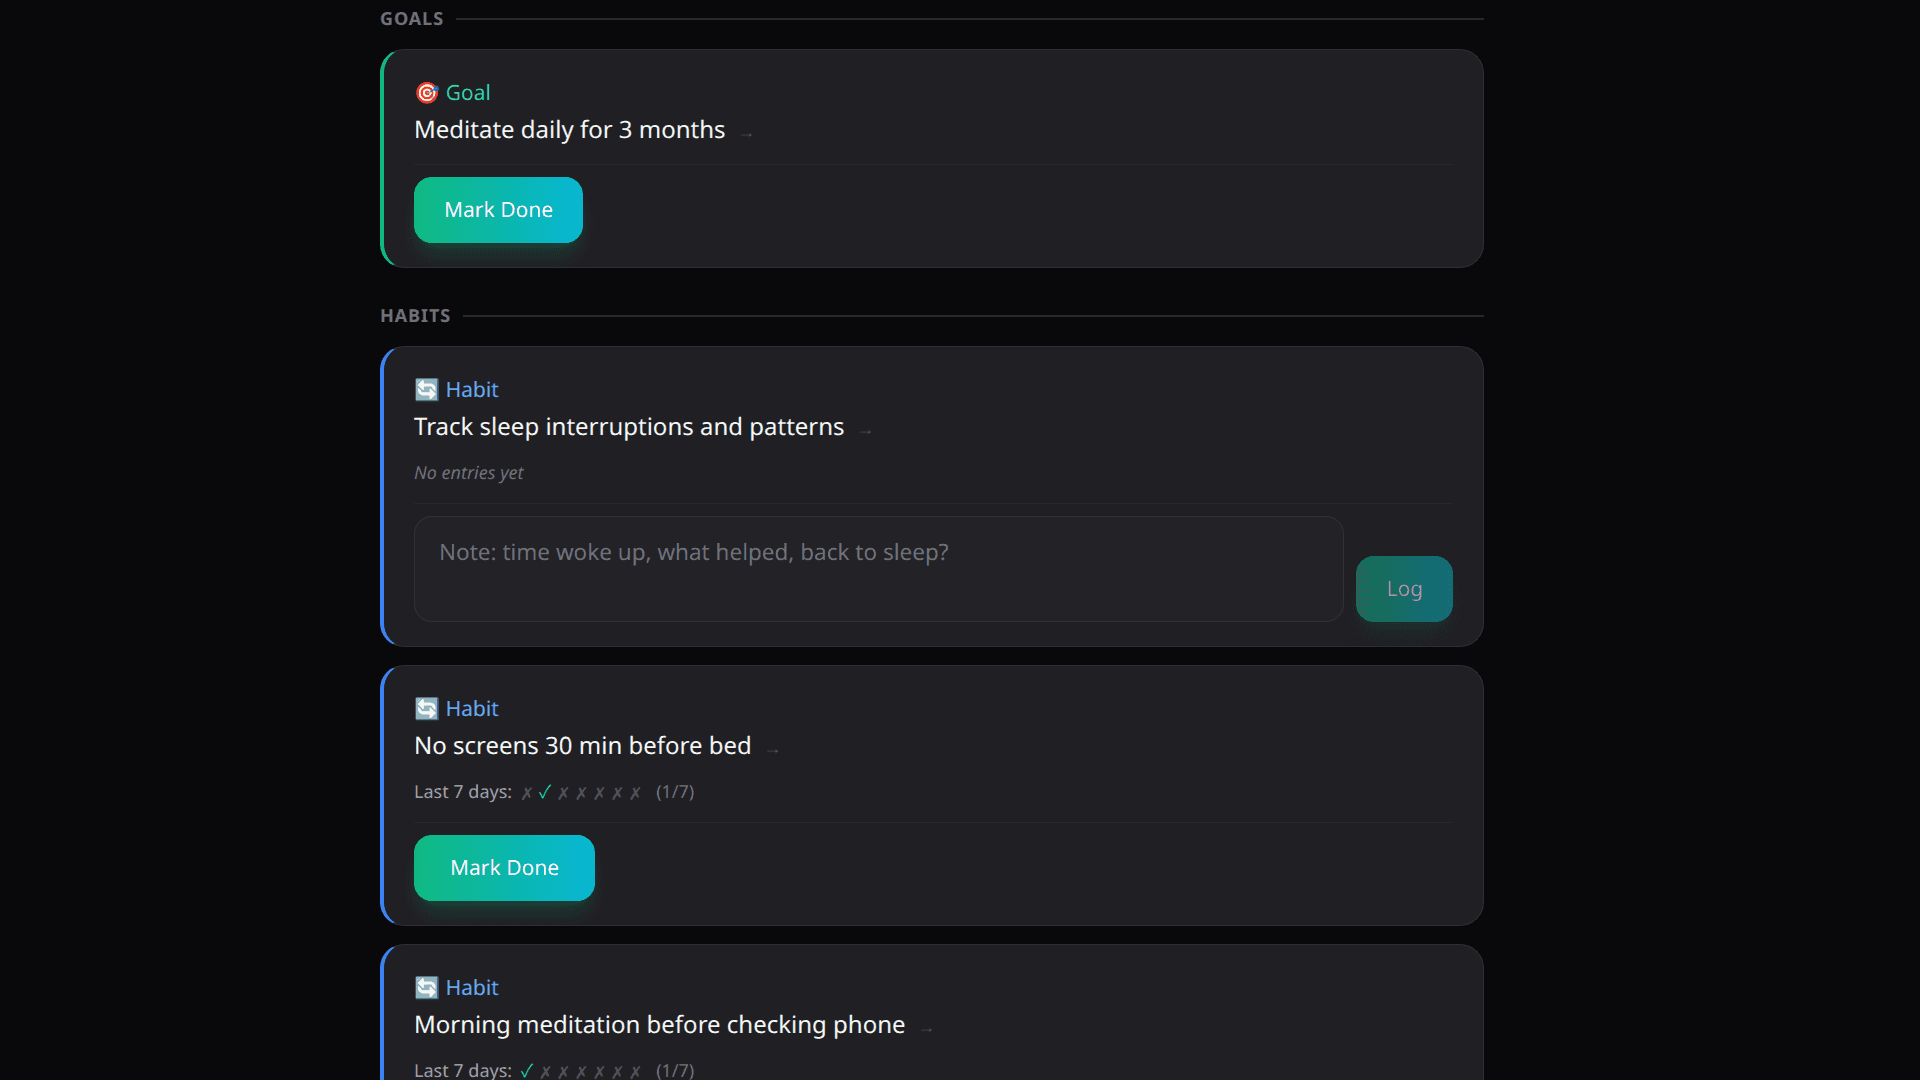Click the (1/7) streak counter on no-screens habit
The height and width of the screenshot is (1080, 1920).
[675, 791]
